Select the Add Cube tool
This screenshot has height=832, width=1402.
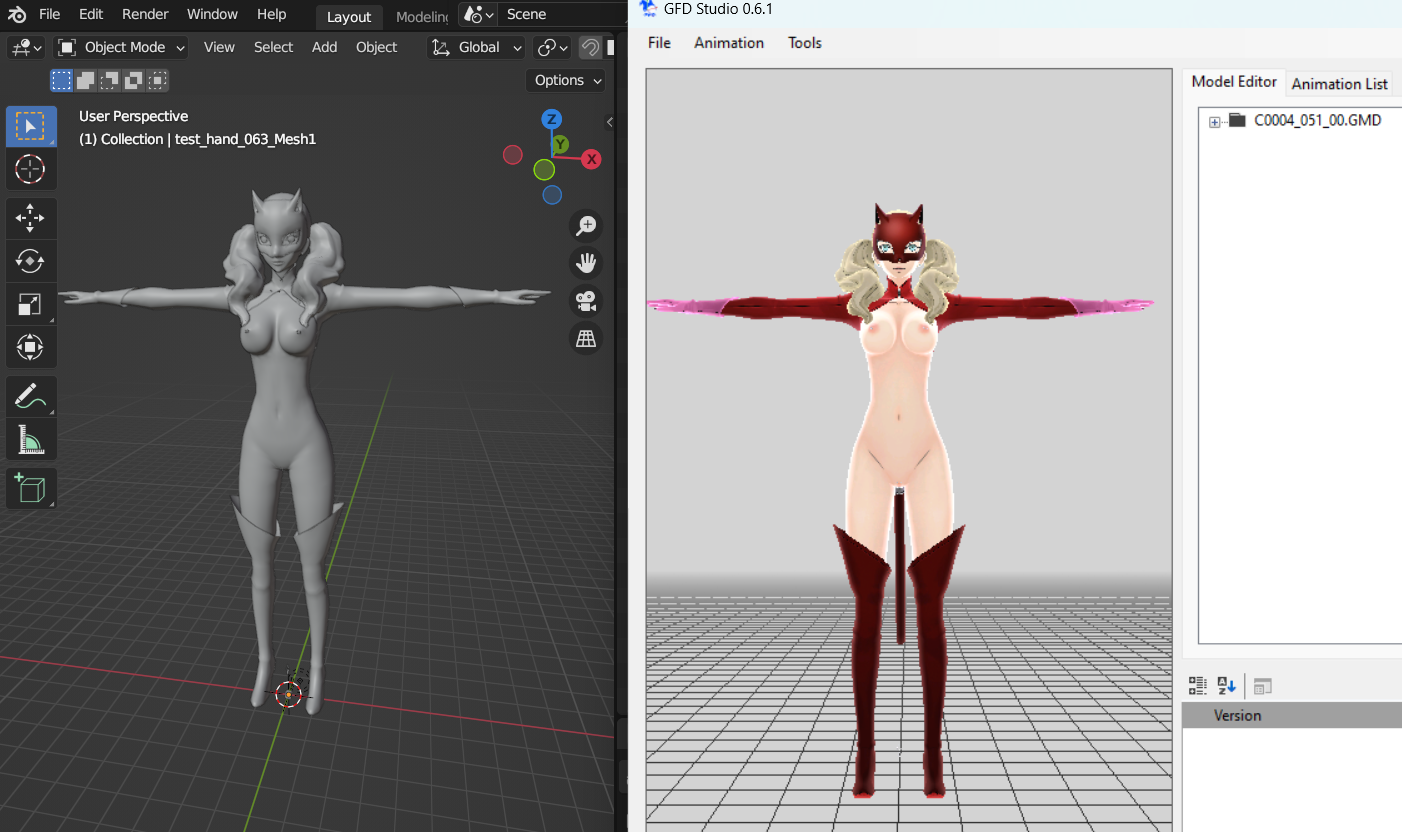[x=31, y=488]
